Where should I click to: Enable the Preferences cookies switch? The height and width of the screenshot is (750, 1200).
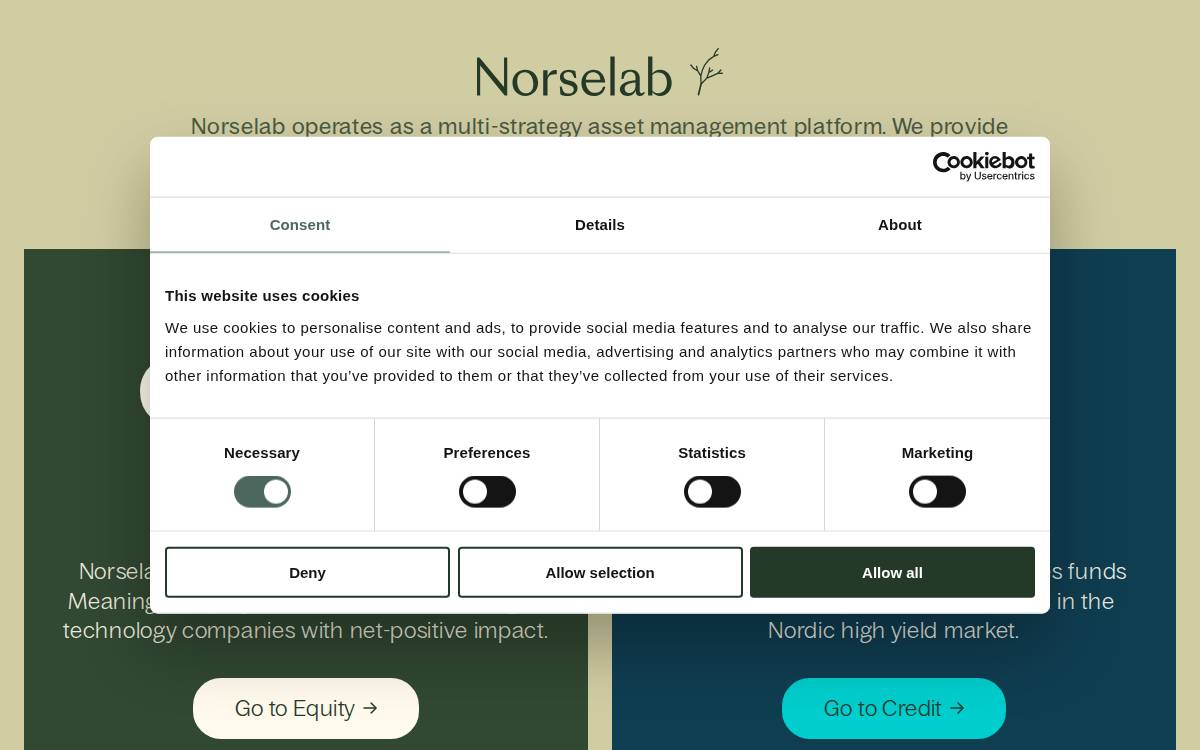pyautogui.click(x=487, y=492)
